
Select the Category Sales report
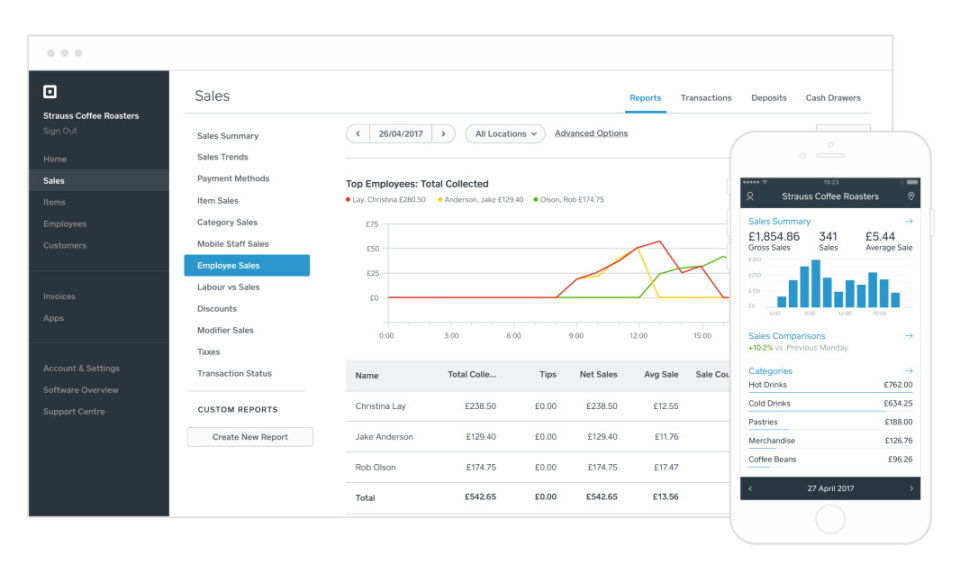(227, 222)
